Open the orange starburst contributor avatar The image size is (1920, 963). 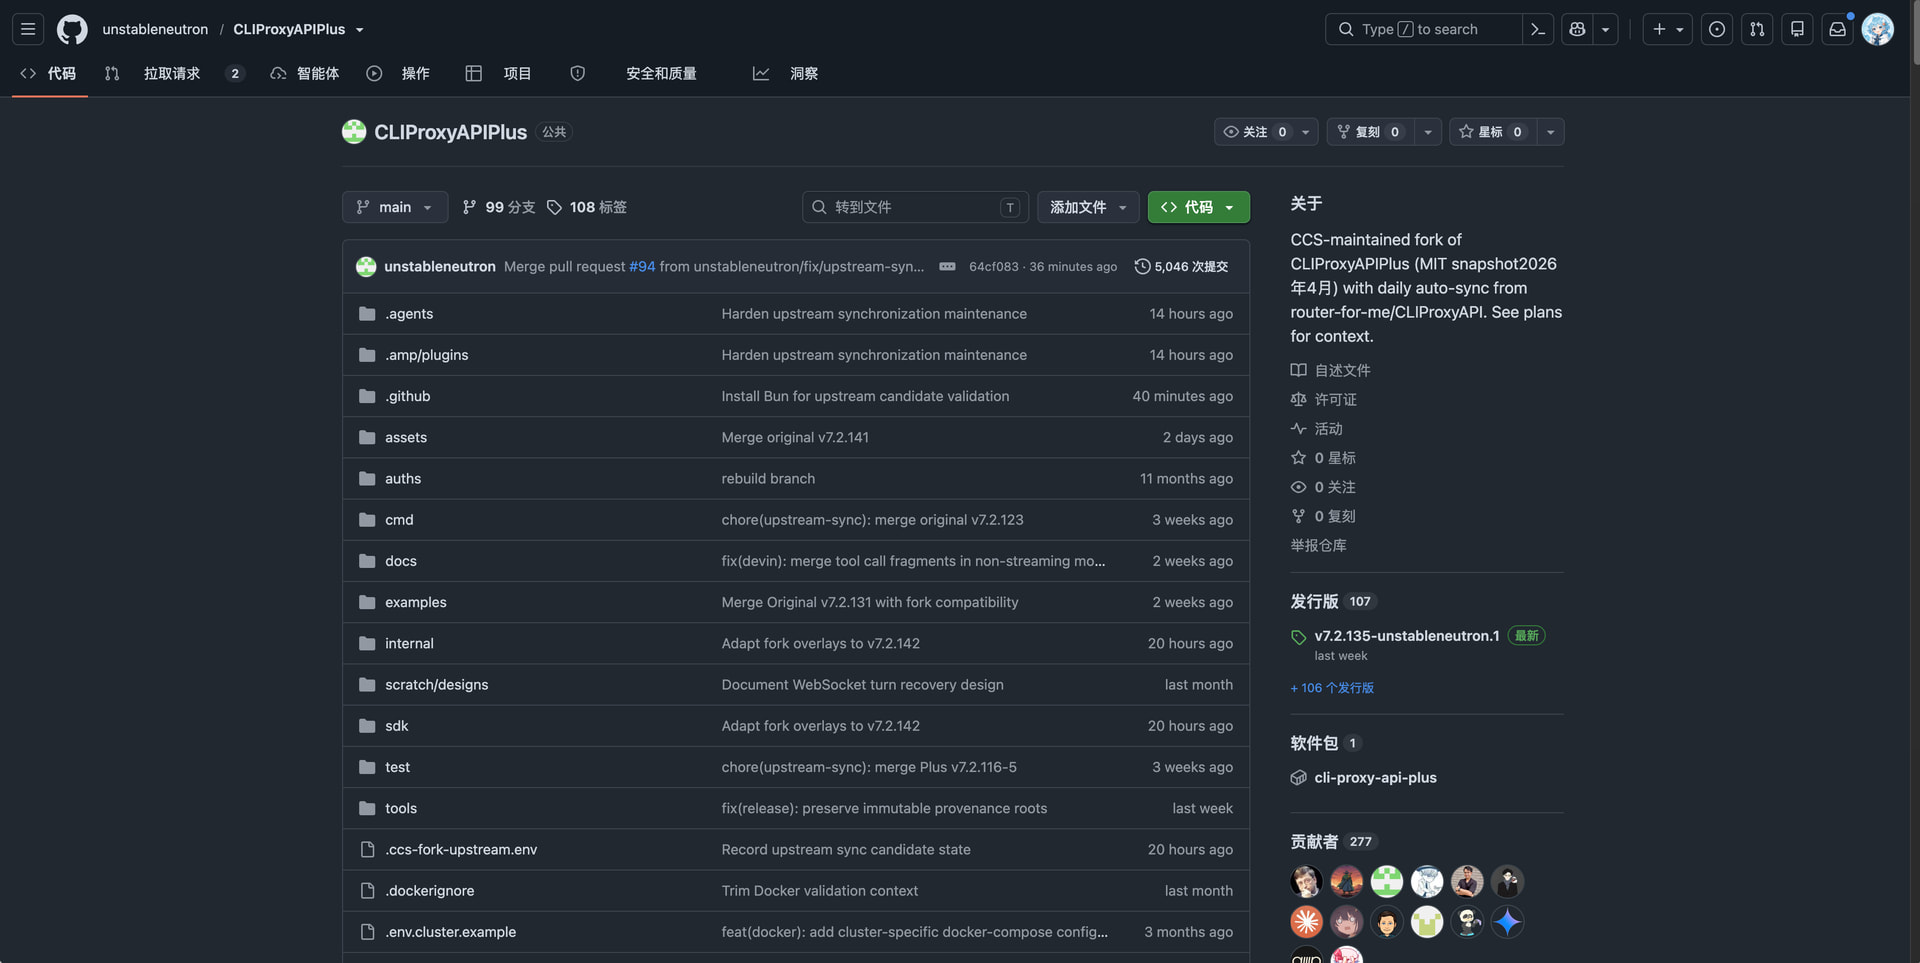point(1306,921)
